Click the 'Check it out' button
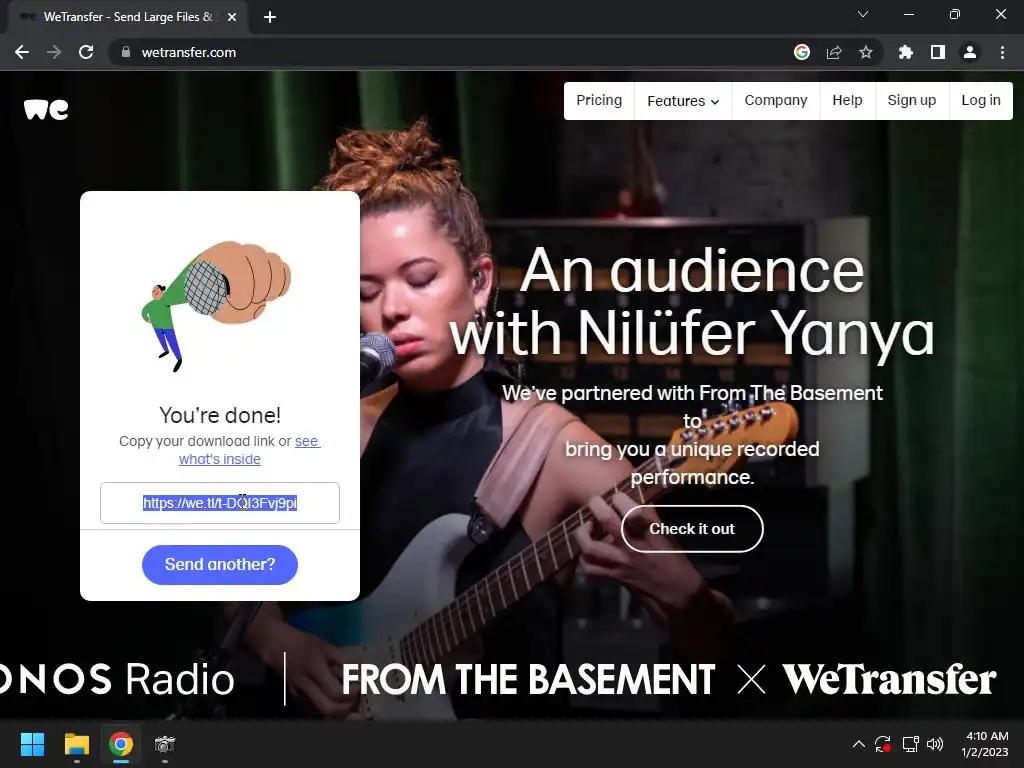 [x=692, y=529]
